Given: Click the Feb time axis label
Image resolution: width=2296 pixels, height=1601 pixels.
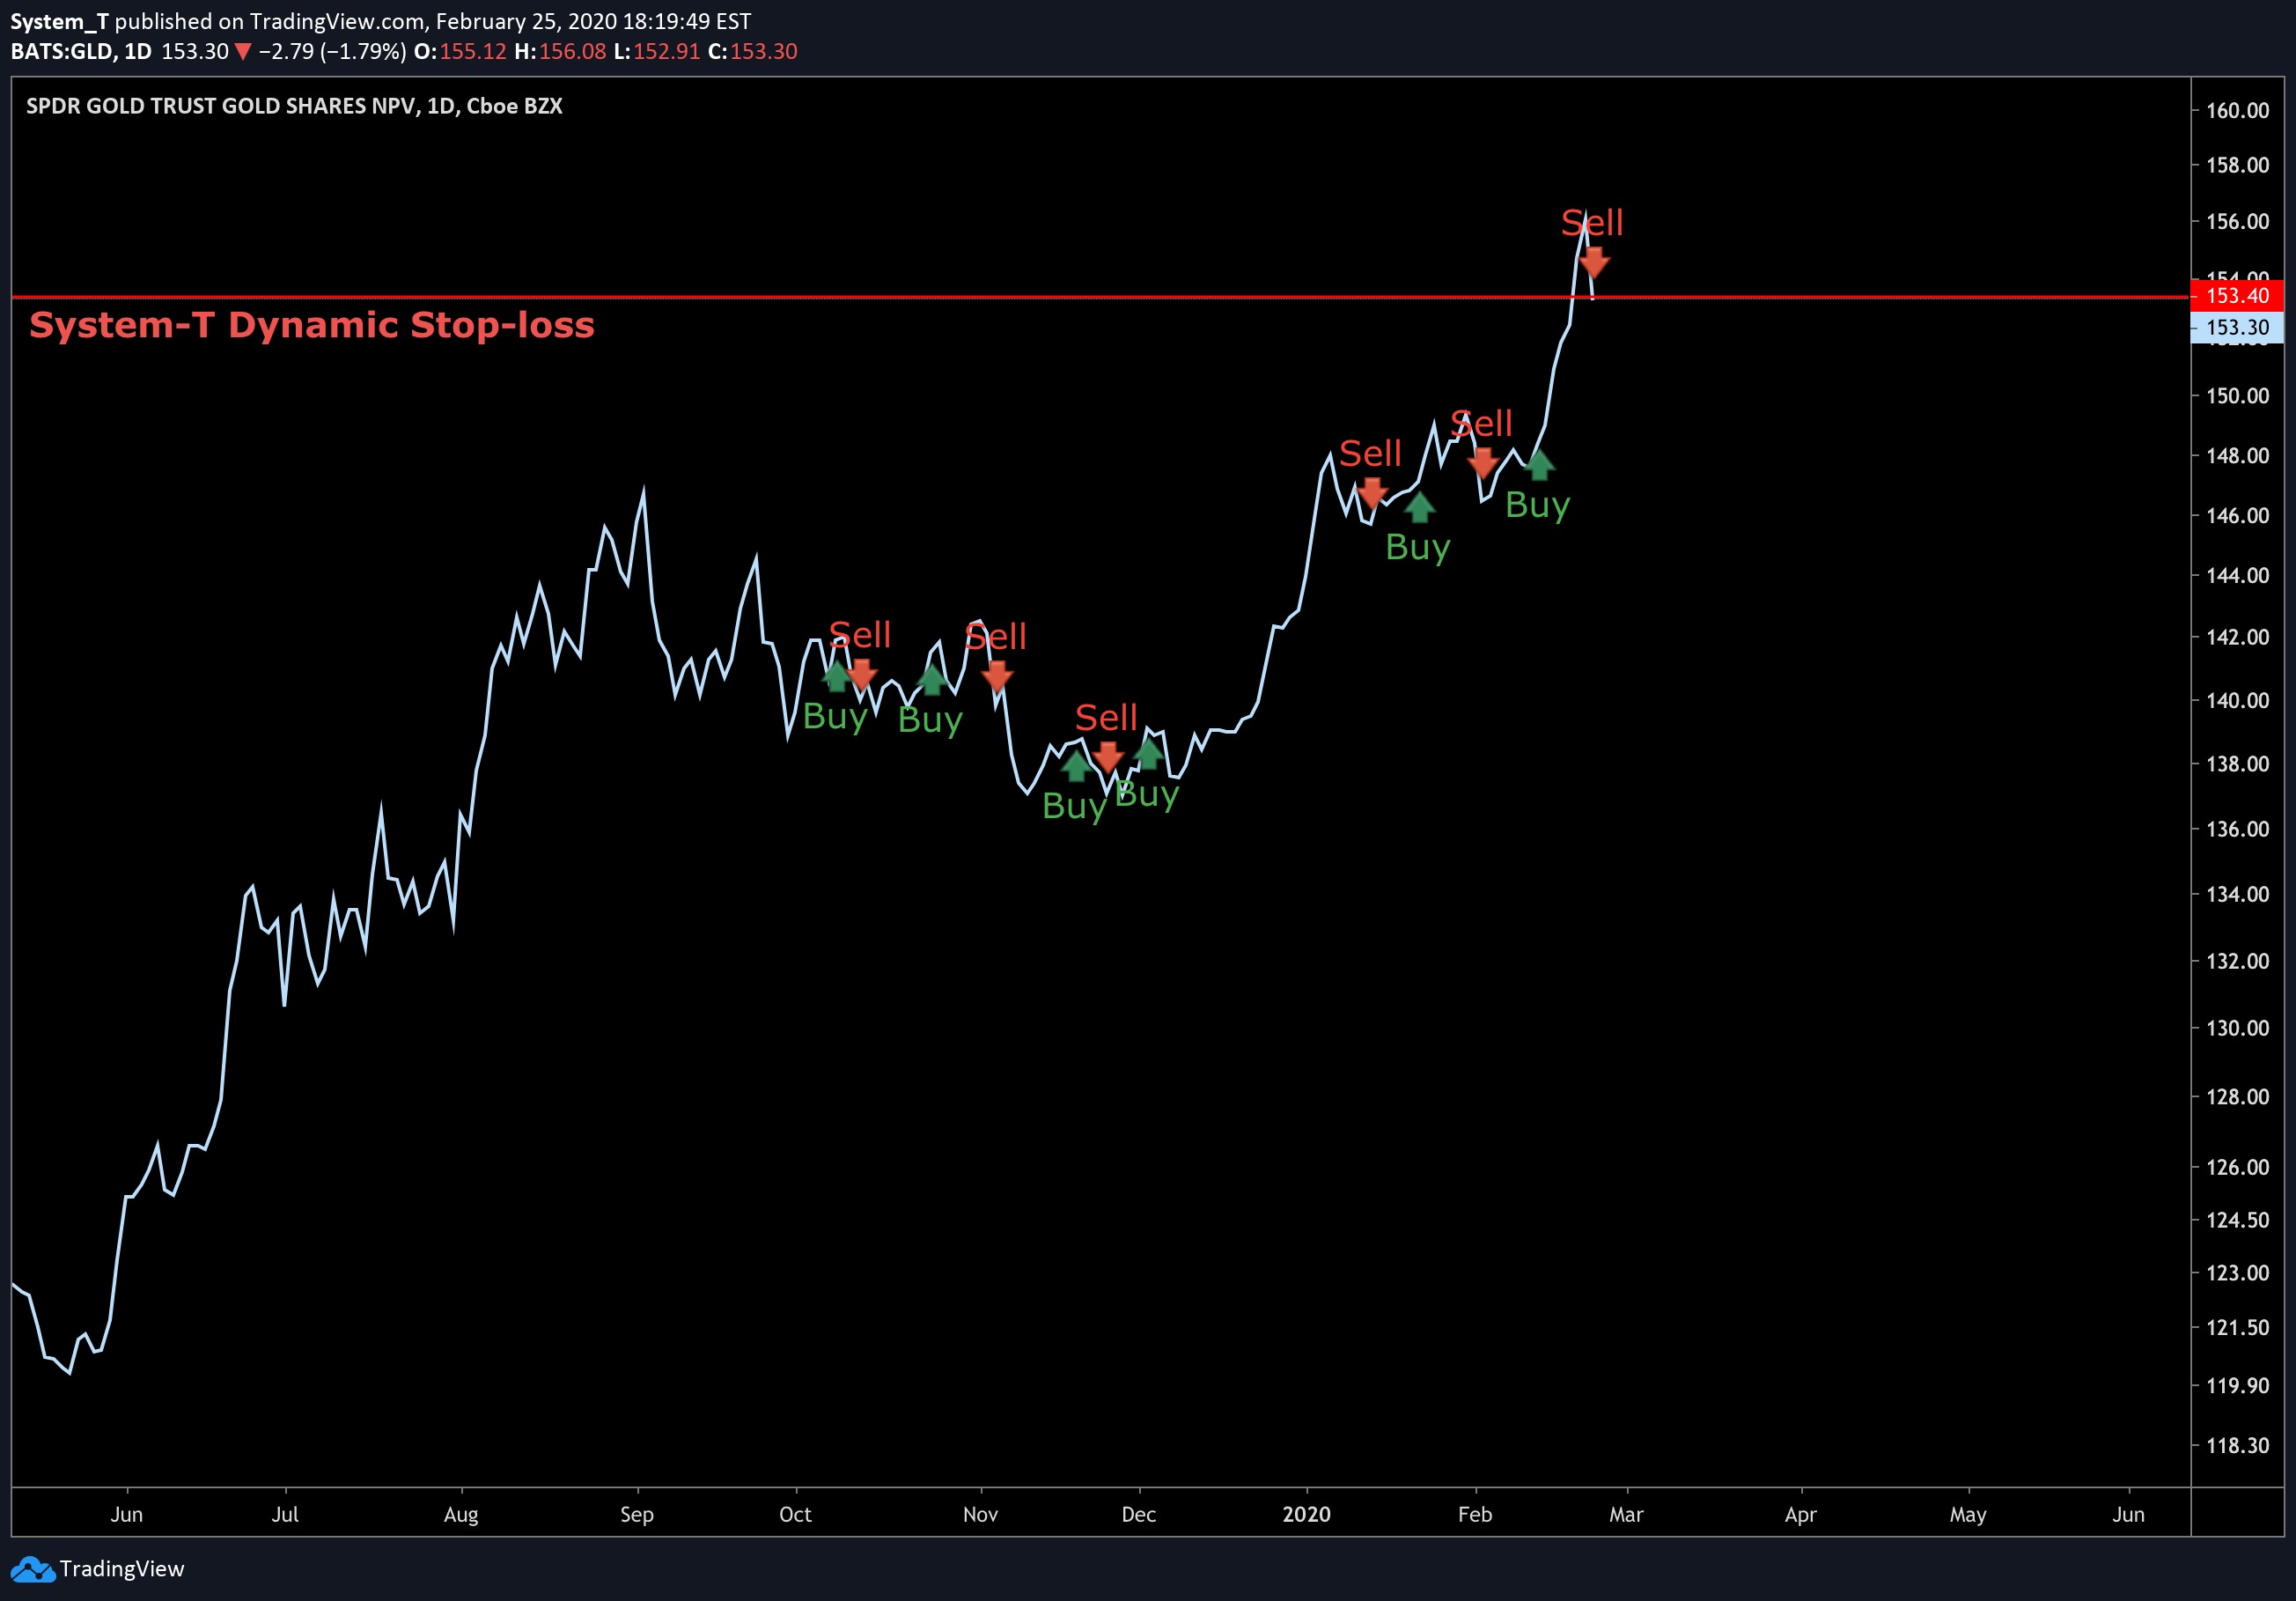Looking at the screenshot, I should point(1475,1514).
